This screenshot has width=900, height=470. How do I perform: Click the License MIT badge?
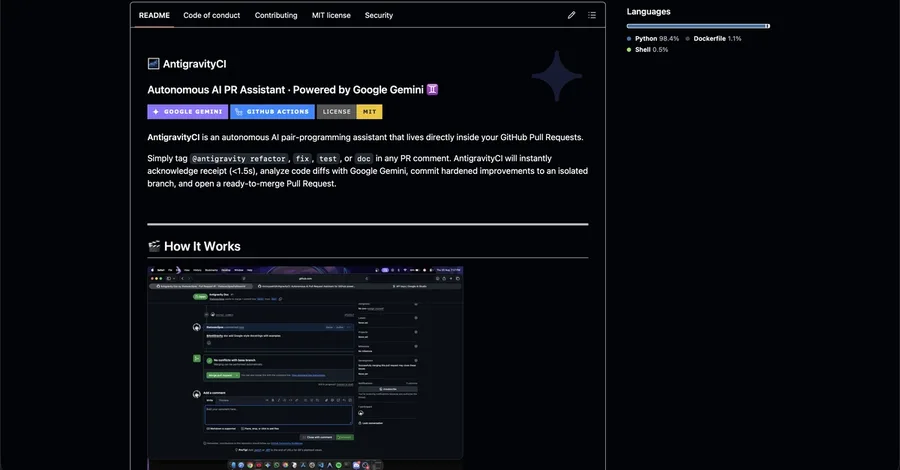tap(350, 112)
